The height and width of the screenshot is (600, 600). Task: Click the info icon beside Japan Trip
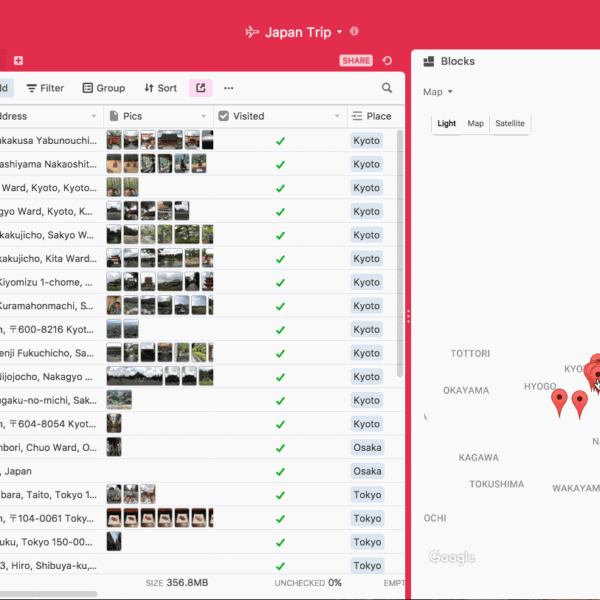354,32
